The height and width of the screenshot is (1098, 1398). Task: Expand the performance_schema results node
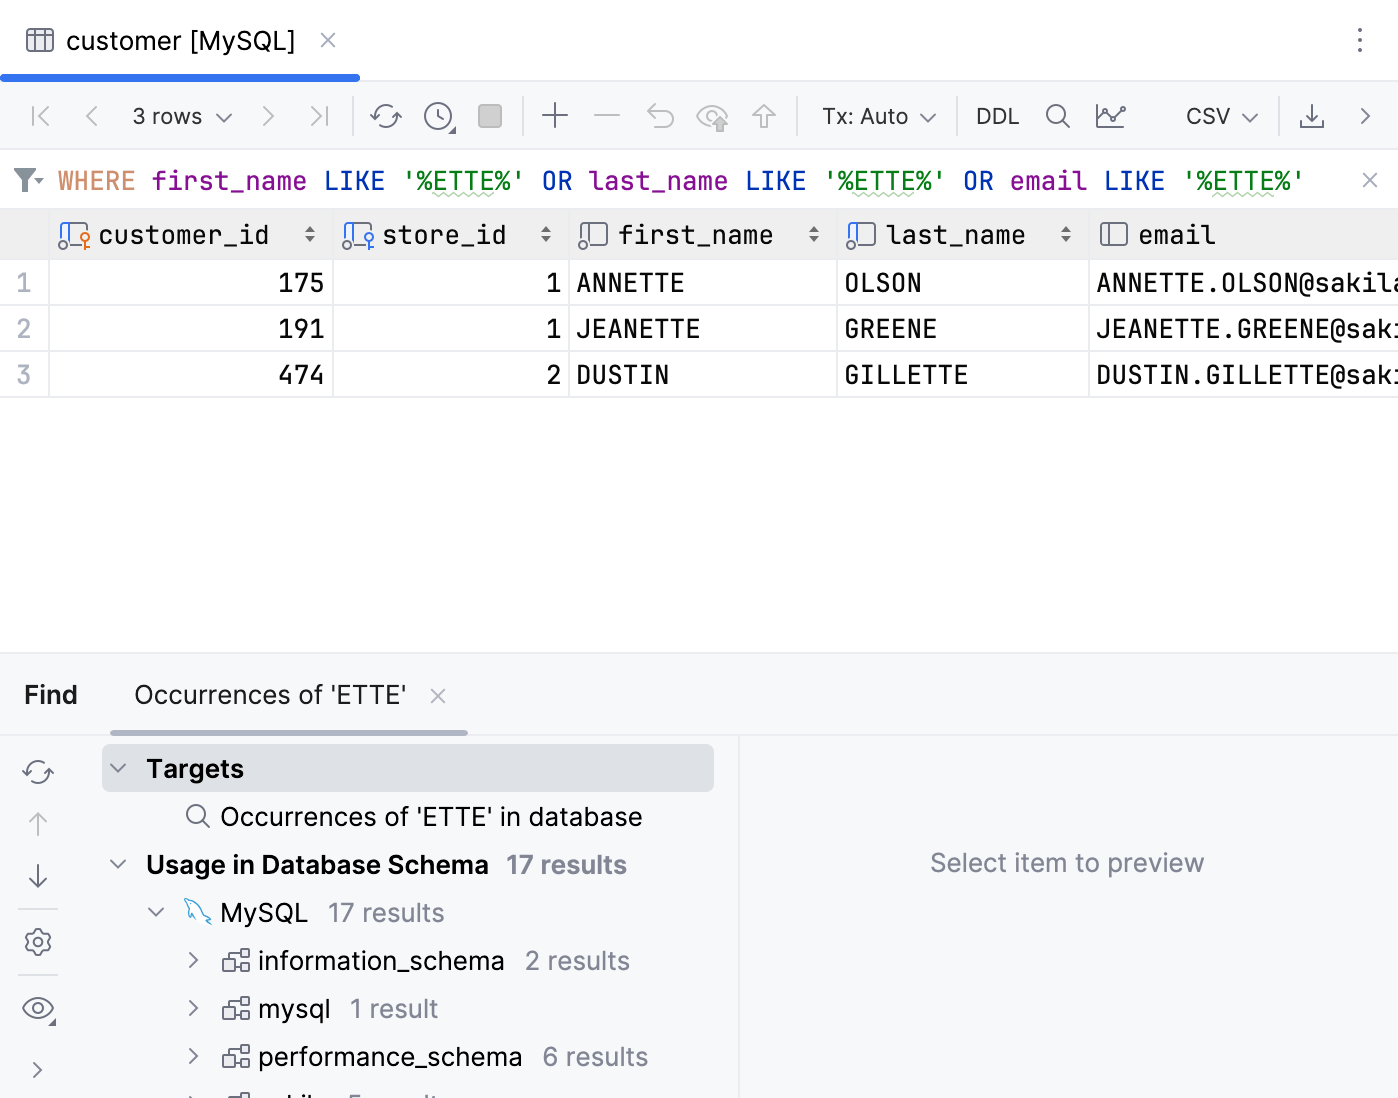click(193, 1056)
